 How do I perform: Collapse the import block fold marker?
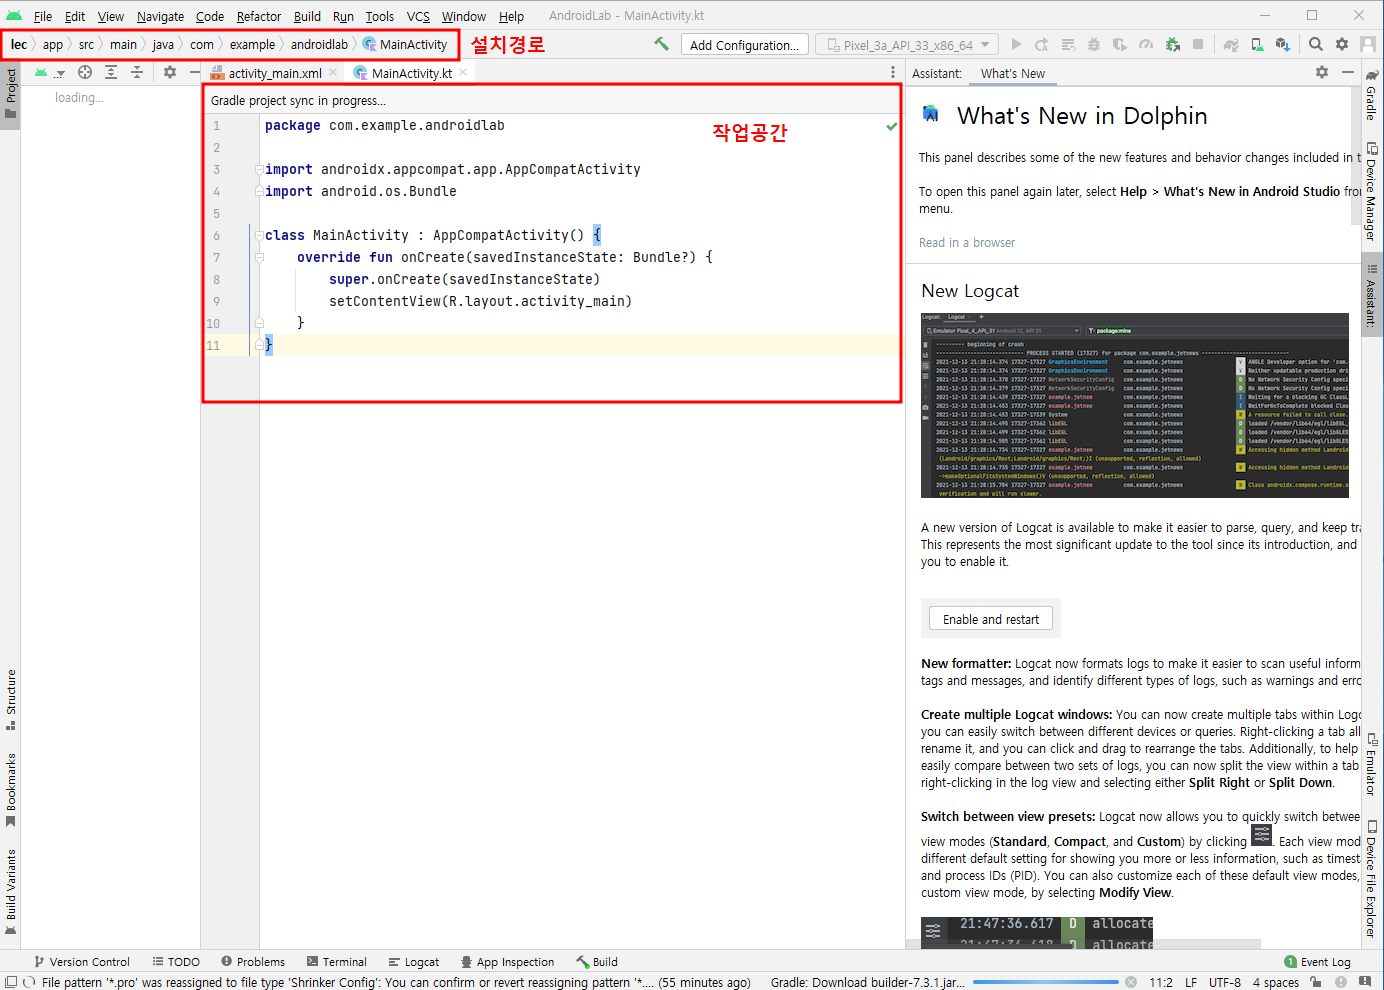point(259,169)
